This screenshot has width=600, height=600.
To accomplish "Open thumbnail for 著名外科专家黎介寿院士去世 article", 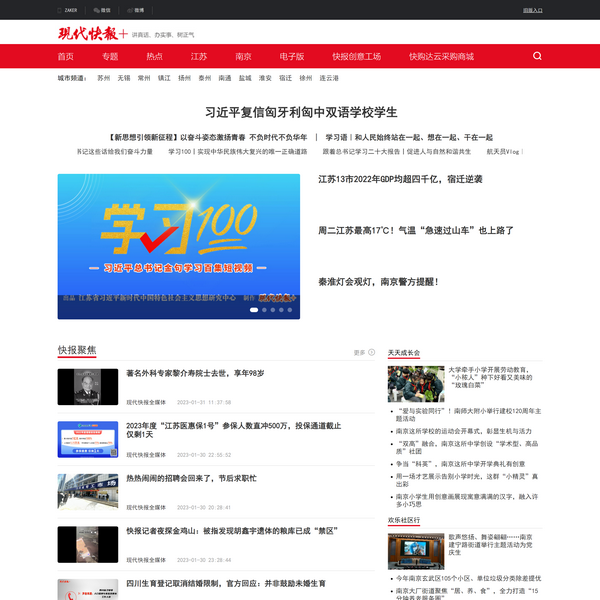I will [x=88, y=387].
